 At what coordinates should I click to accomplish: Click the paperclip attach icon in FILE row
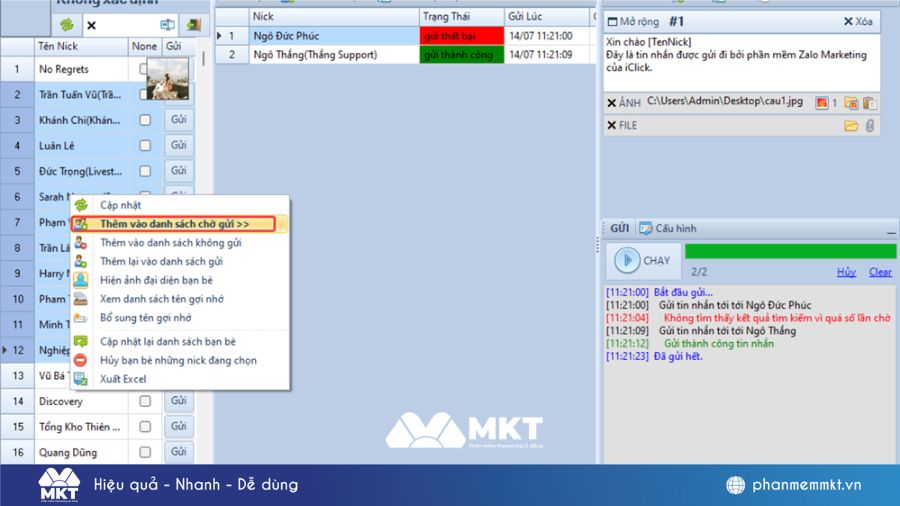[870, 126]
